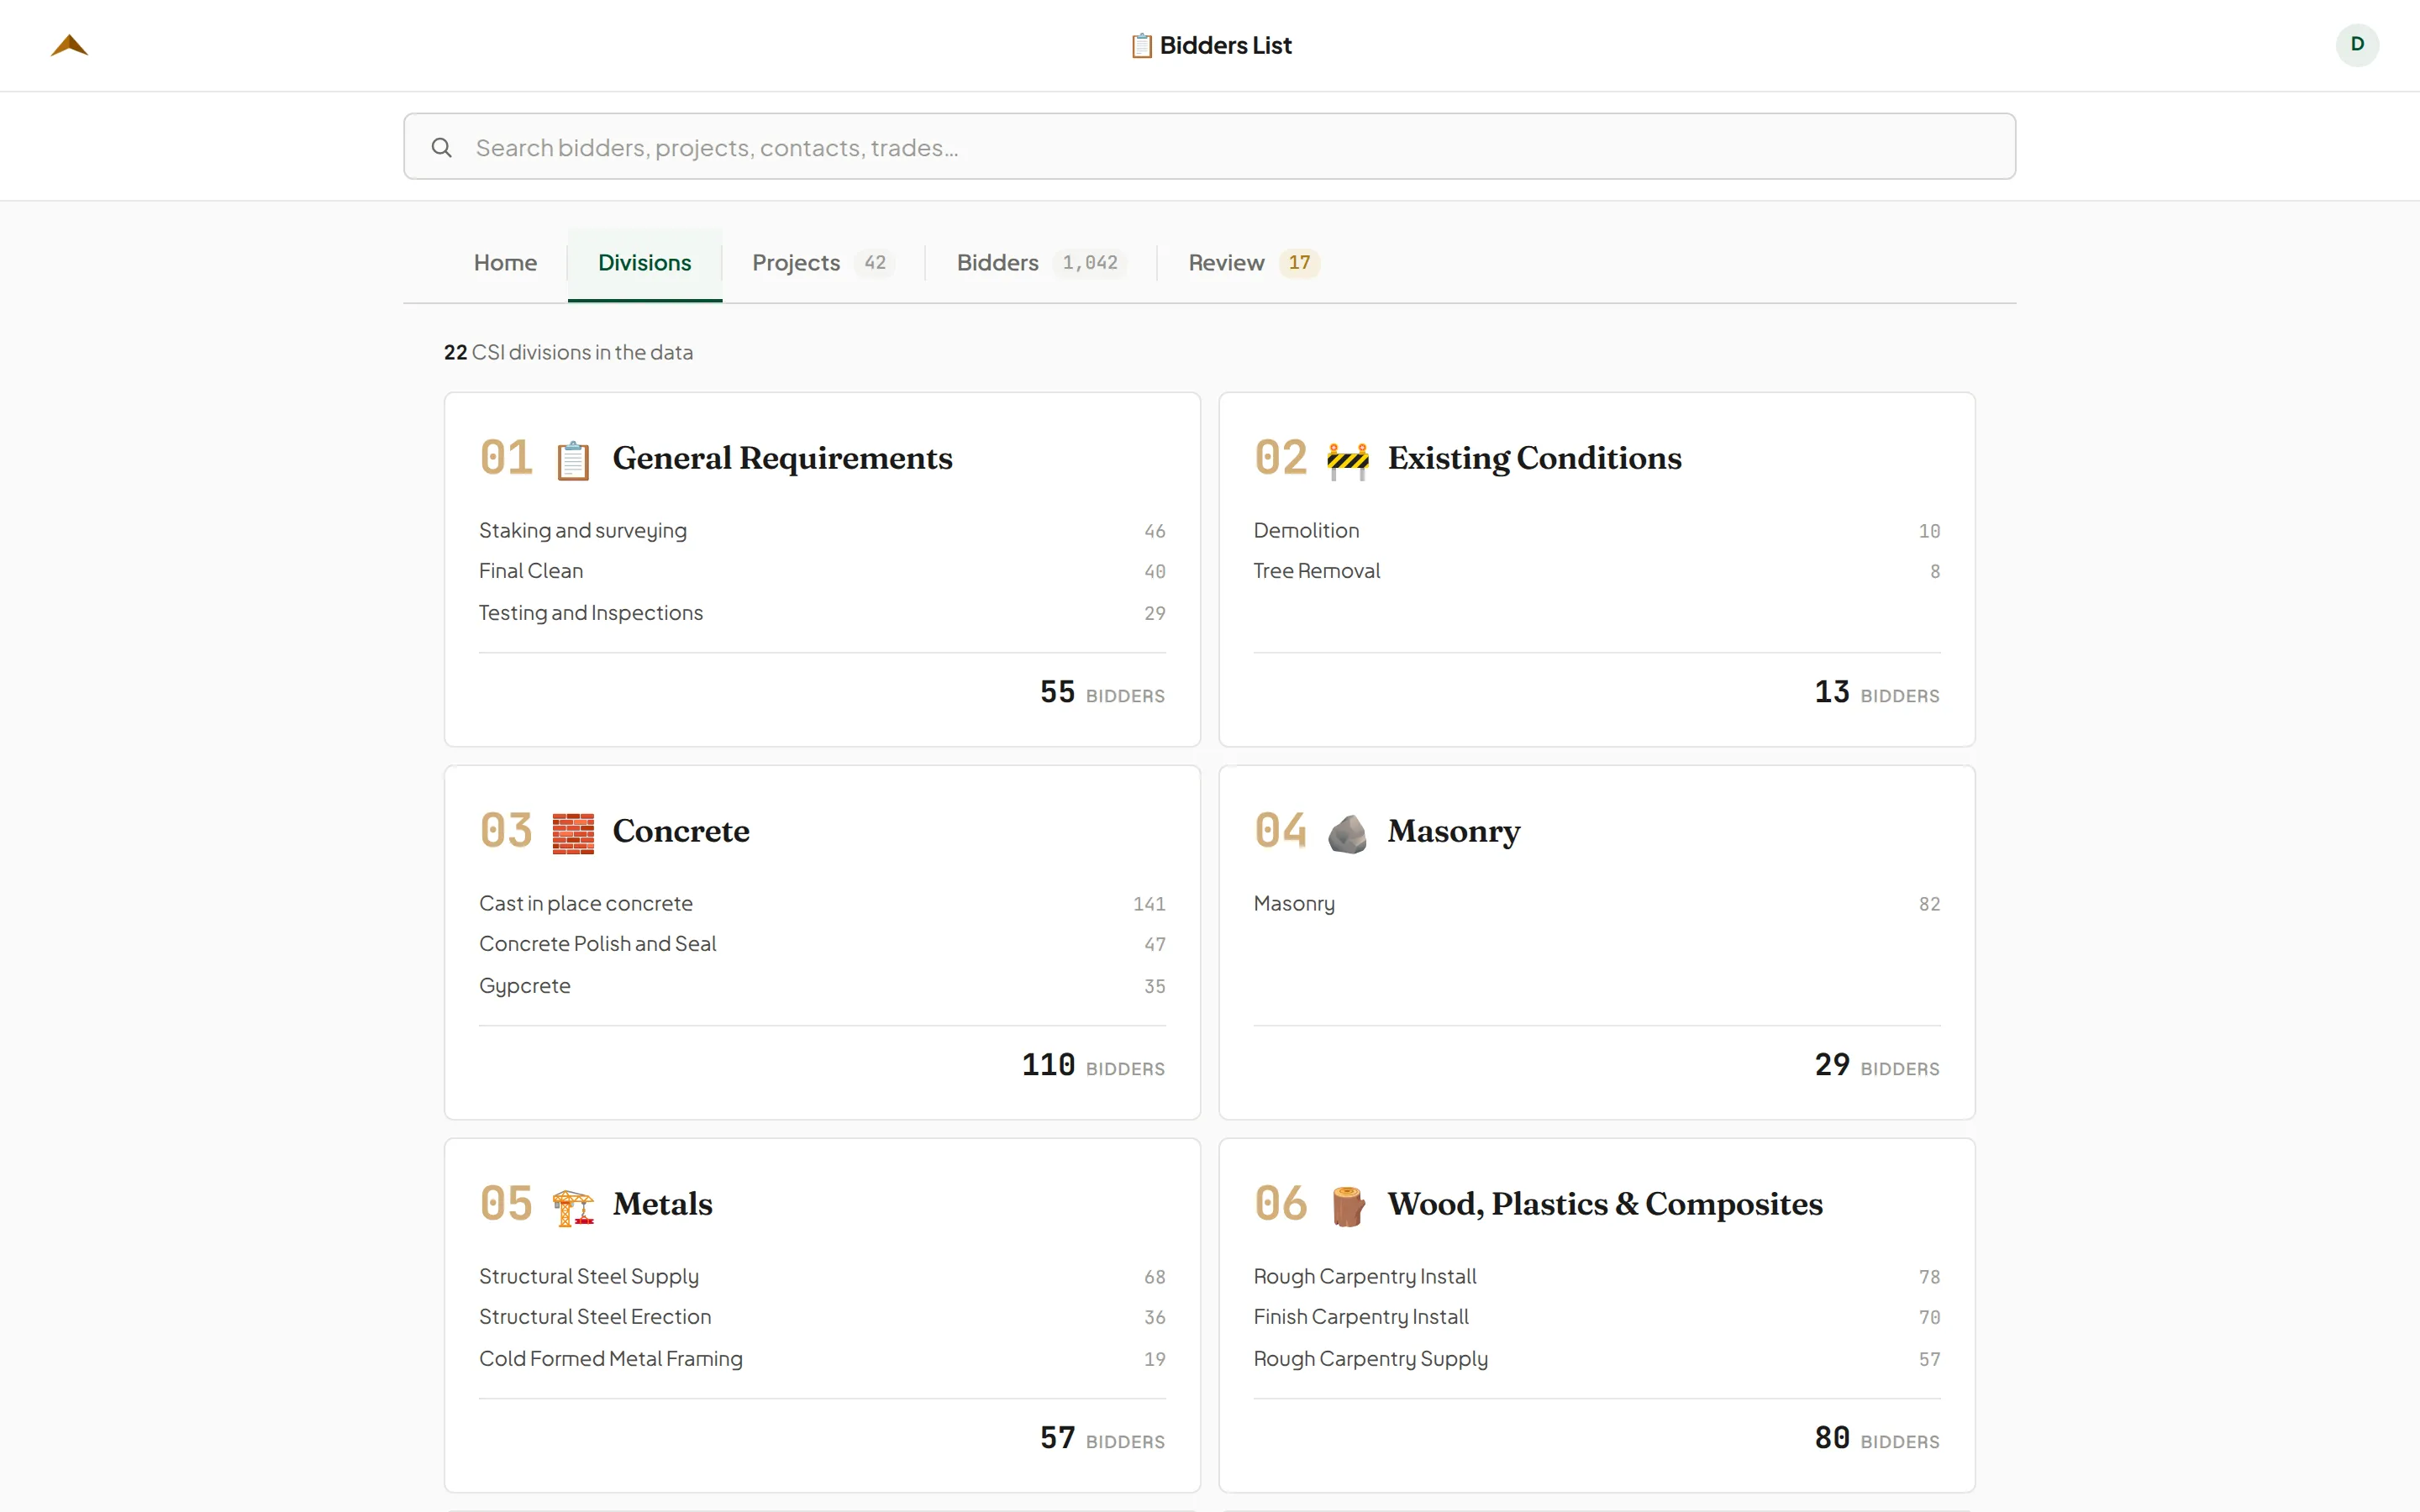The height and width of the screenshot is (1512, 2420).
Task: Click the Existing Conditions barrier icon
Action: click(x=1348, y=460)
